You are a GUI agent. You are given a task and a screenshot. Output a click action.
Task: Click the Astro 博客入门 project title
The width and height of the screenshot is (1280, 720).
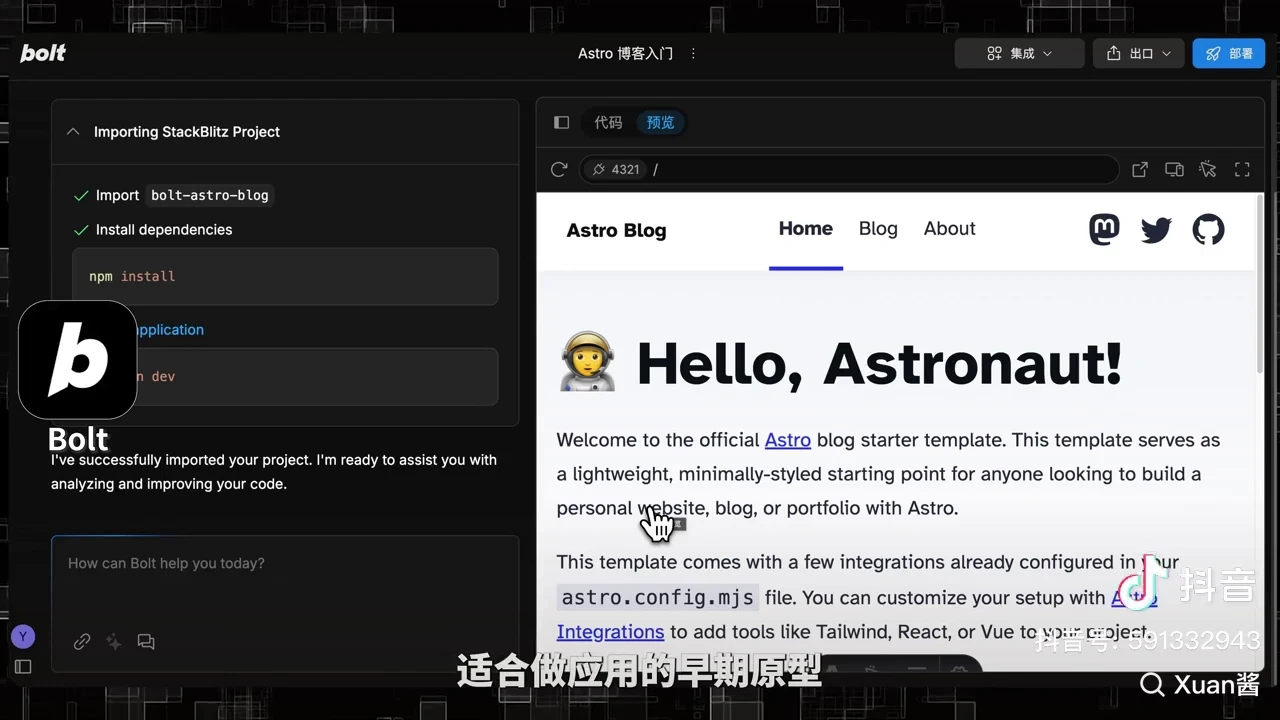(625, 53)
